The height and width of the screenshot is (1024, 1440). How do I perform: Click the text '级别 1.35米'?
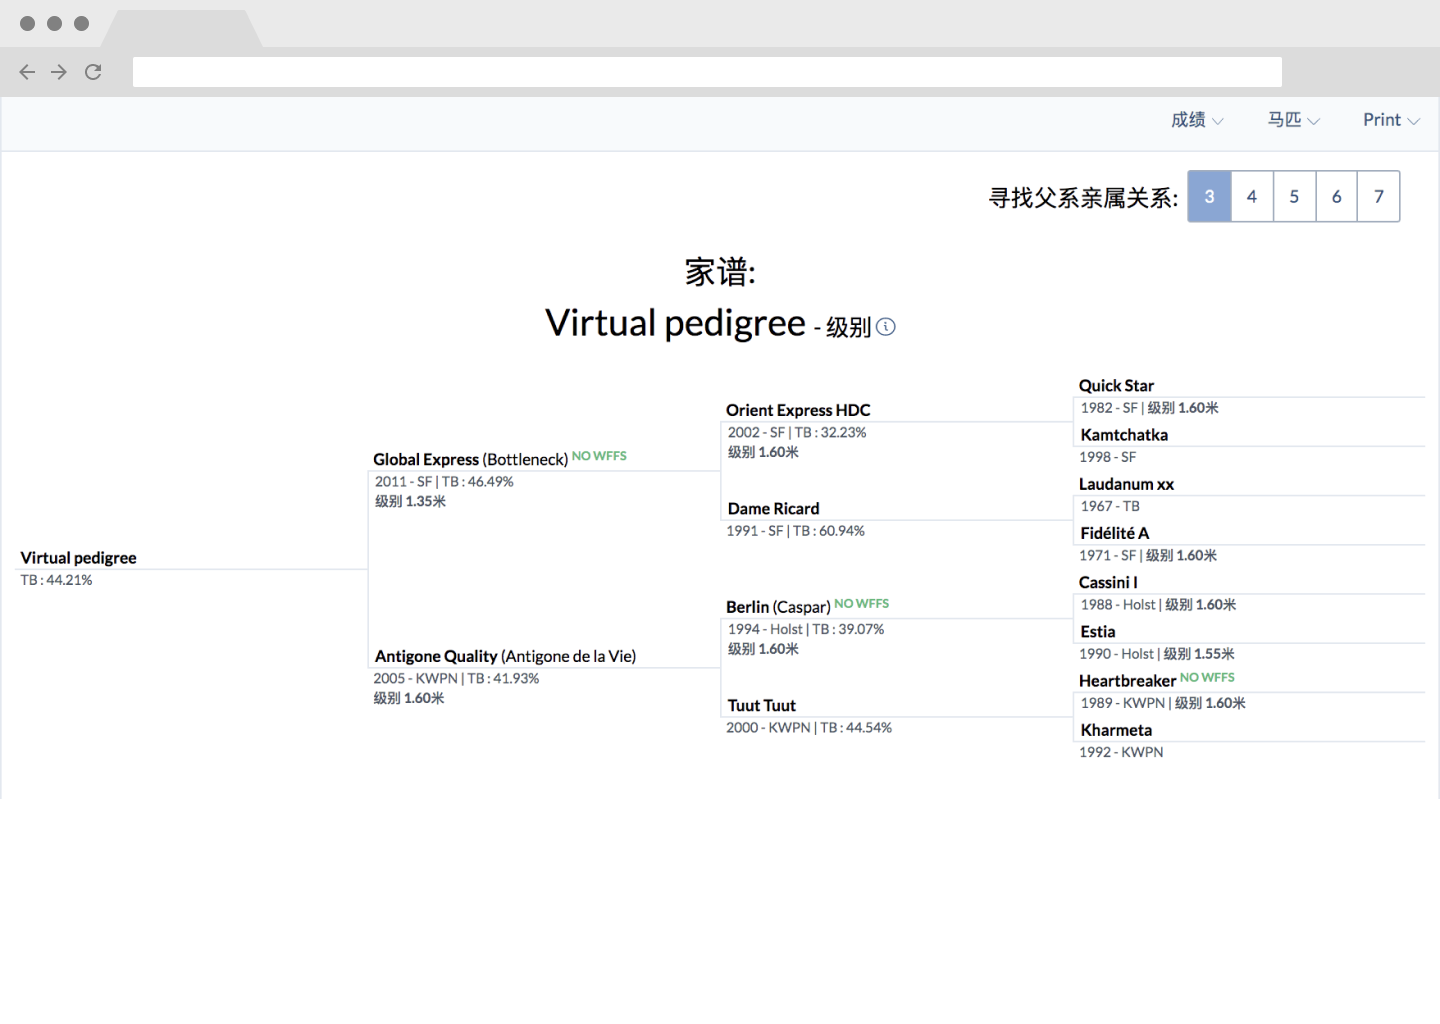(410, 502)
